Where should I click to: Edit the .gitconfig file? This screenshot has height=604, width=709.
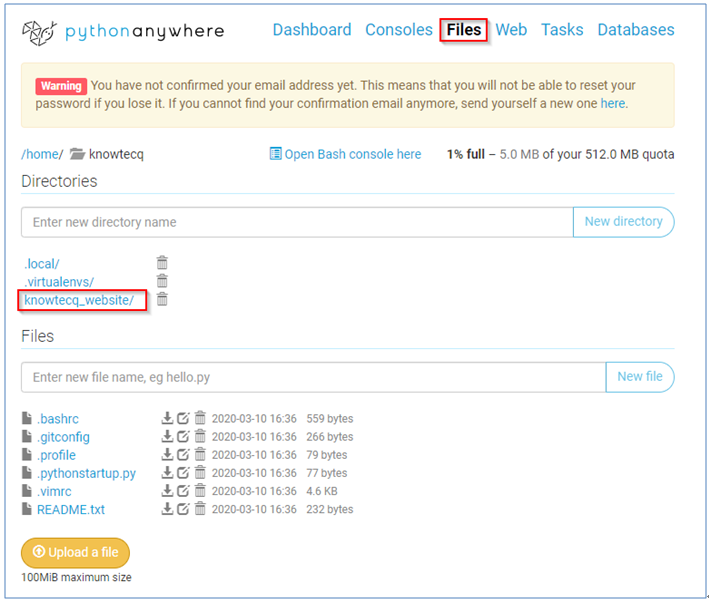click(x=183, y=436)
